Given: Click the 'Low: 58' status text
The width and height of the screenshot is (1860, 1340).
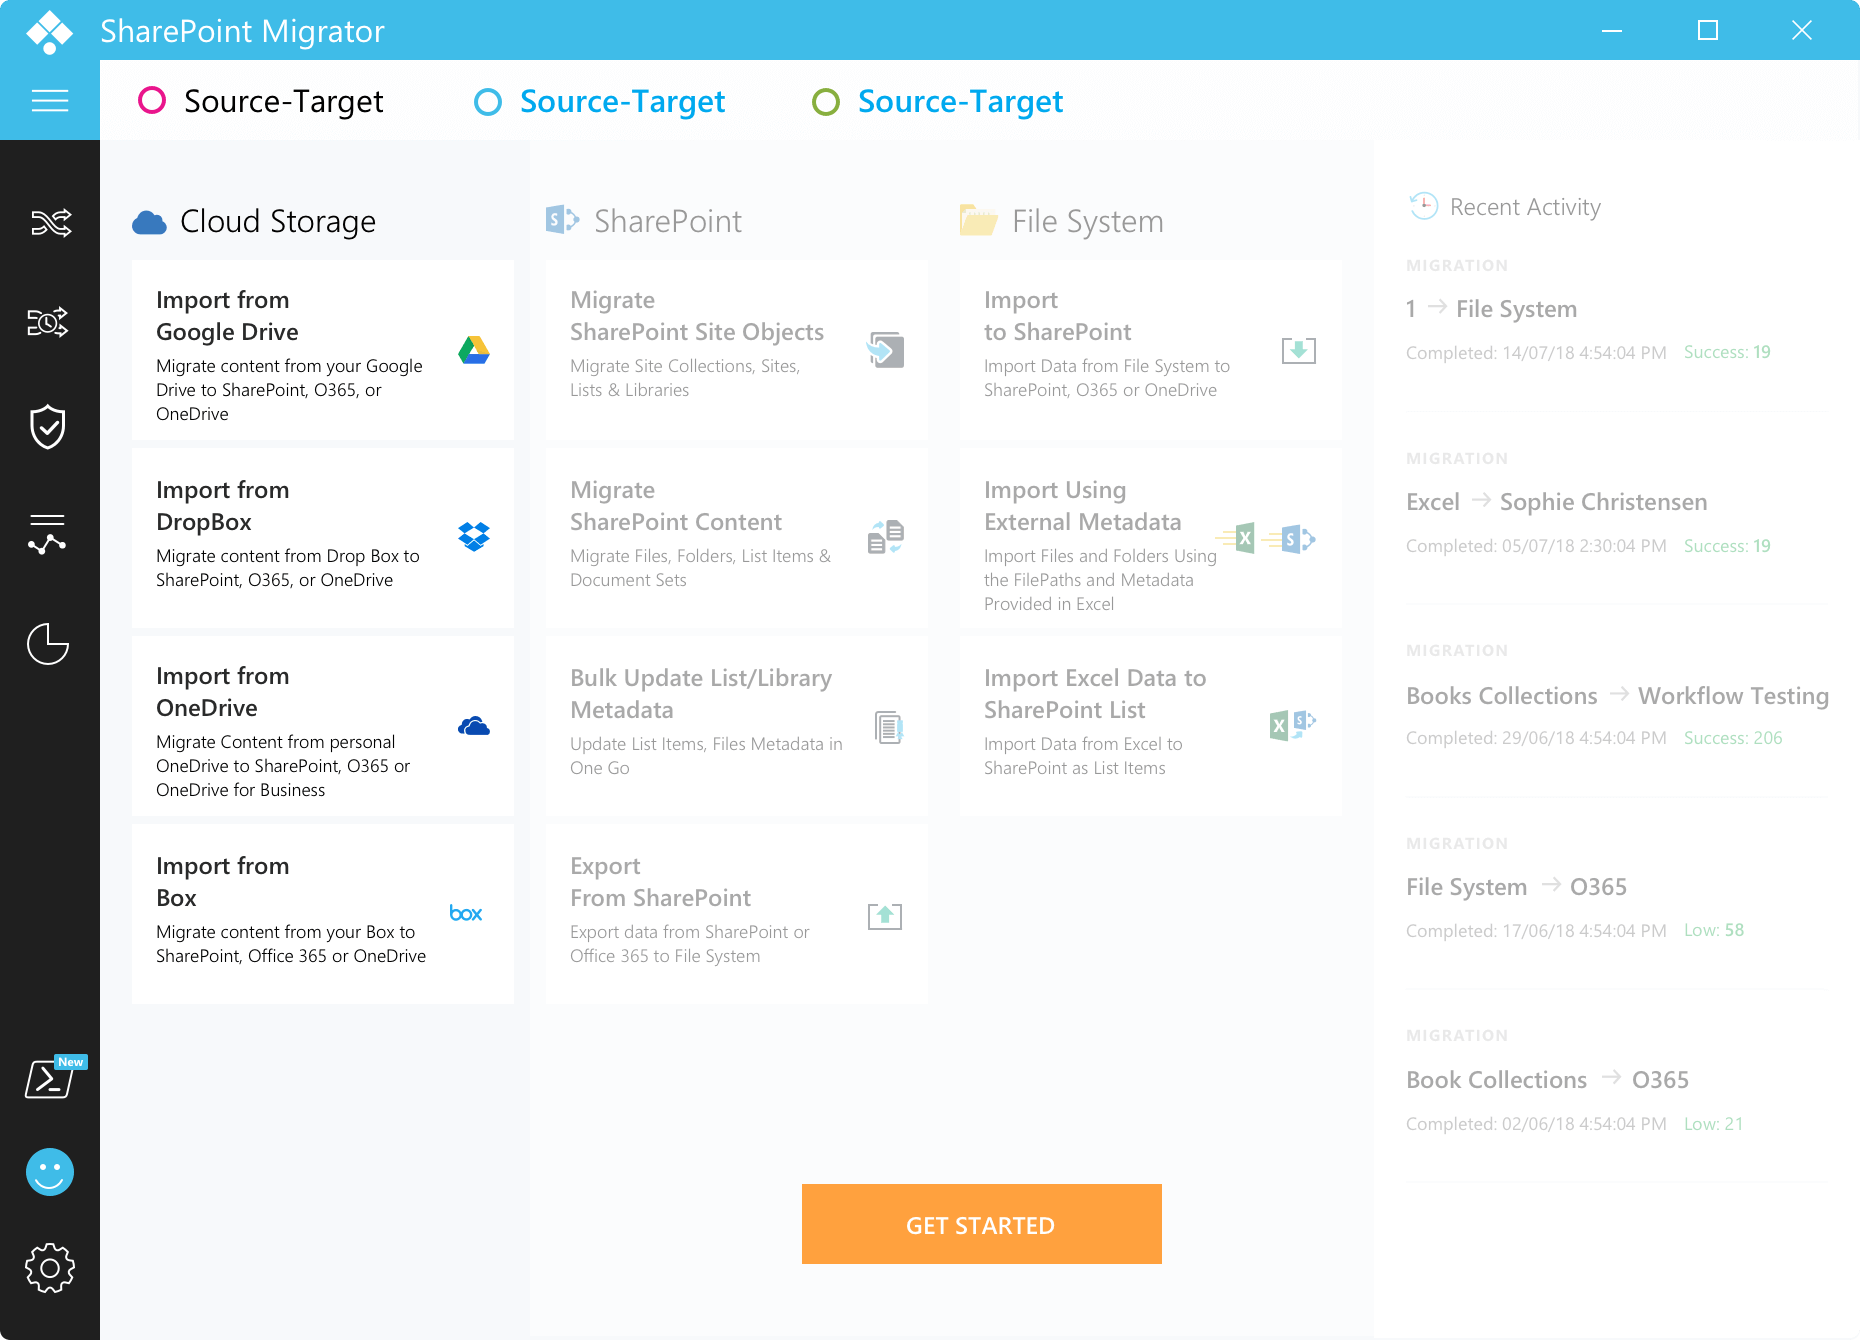Looking at the screenshot, I should [1714, 930].
